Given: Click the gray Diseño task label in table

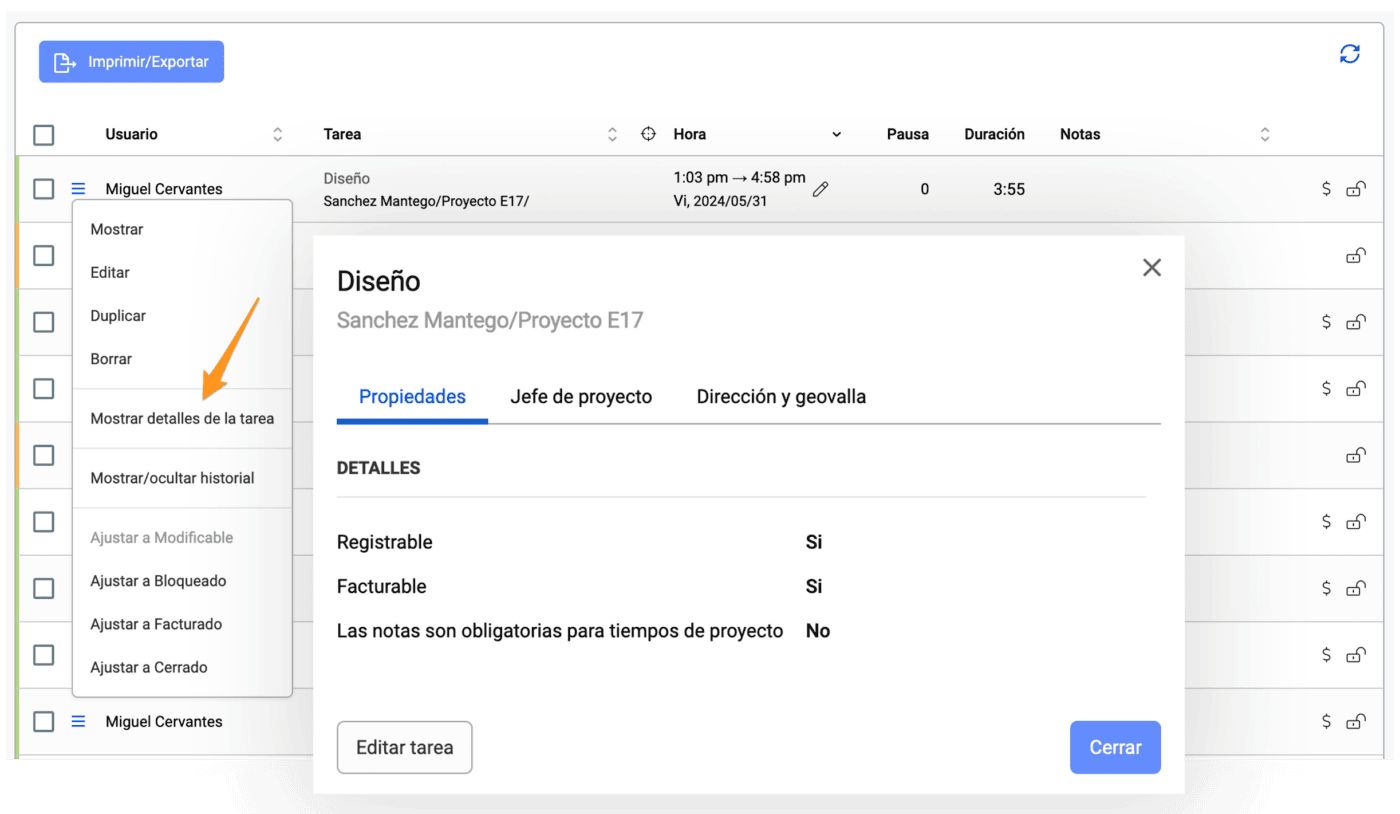Looking at the screenshot, I should coord(347,178).
